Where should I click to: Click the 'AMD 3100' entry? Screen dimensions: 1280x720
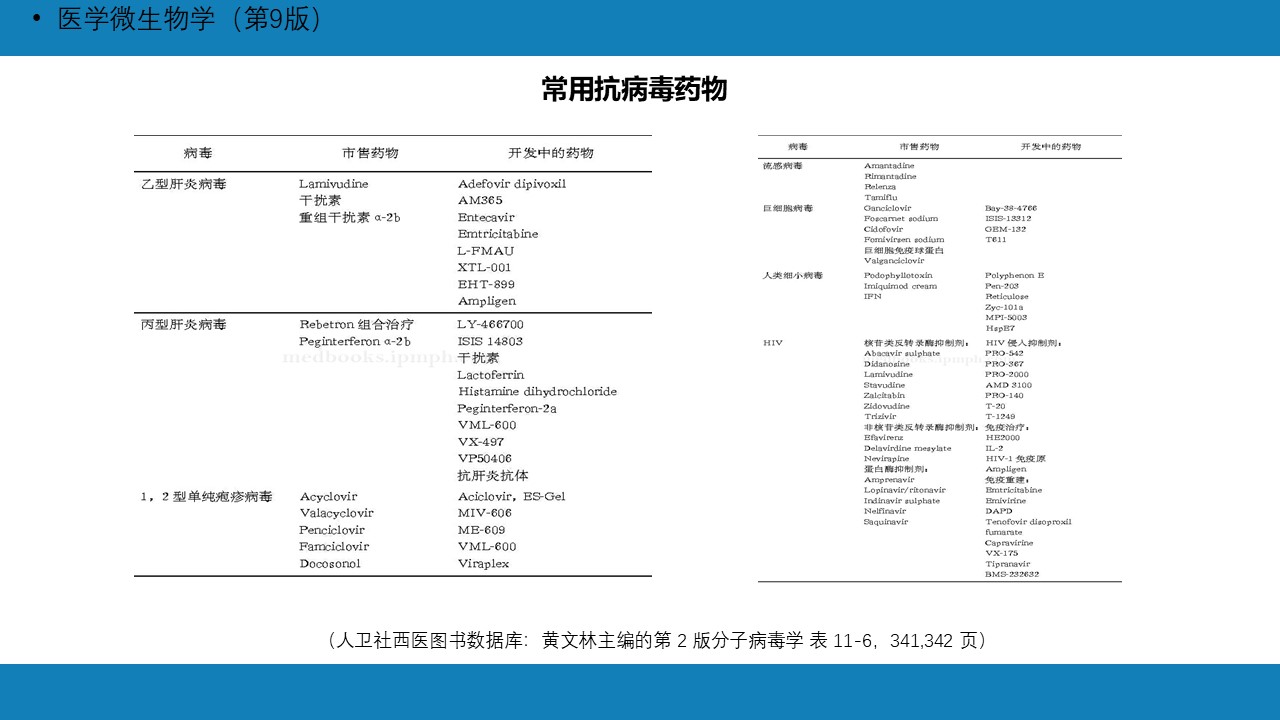[1008, 385]
